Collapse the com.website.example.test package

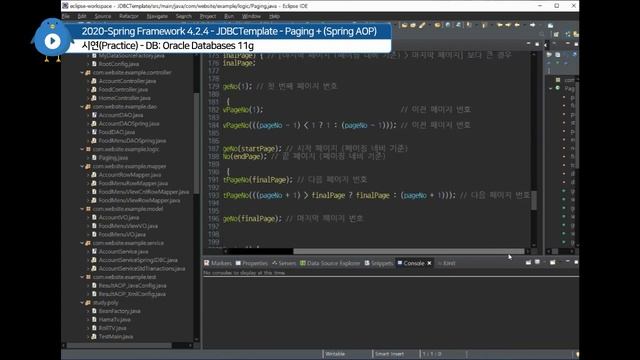point(82,277)
